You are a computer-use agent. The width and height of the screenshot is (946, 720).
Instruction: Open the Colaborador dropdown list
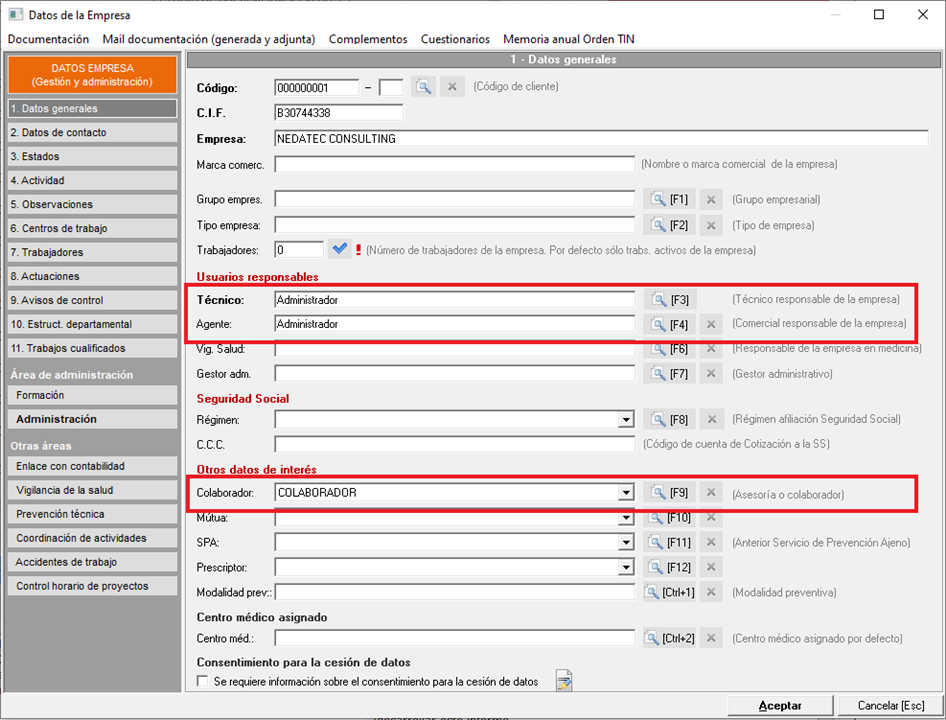pos(626,493)
